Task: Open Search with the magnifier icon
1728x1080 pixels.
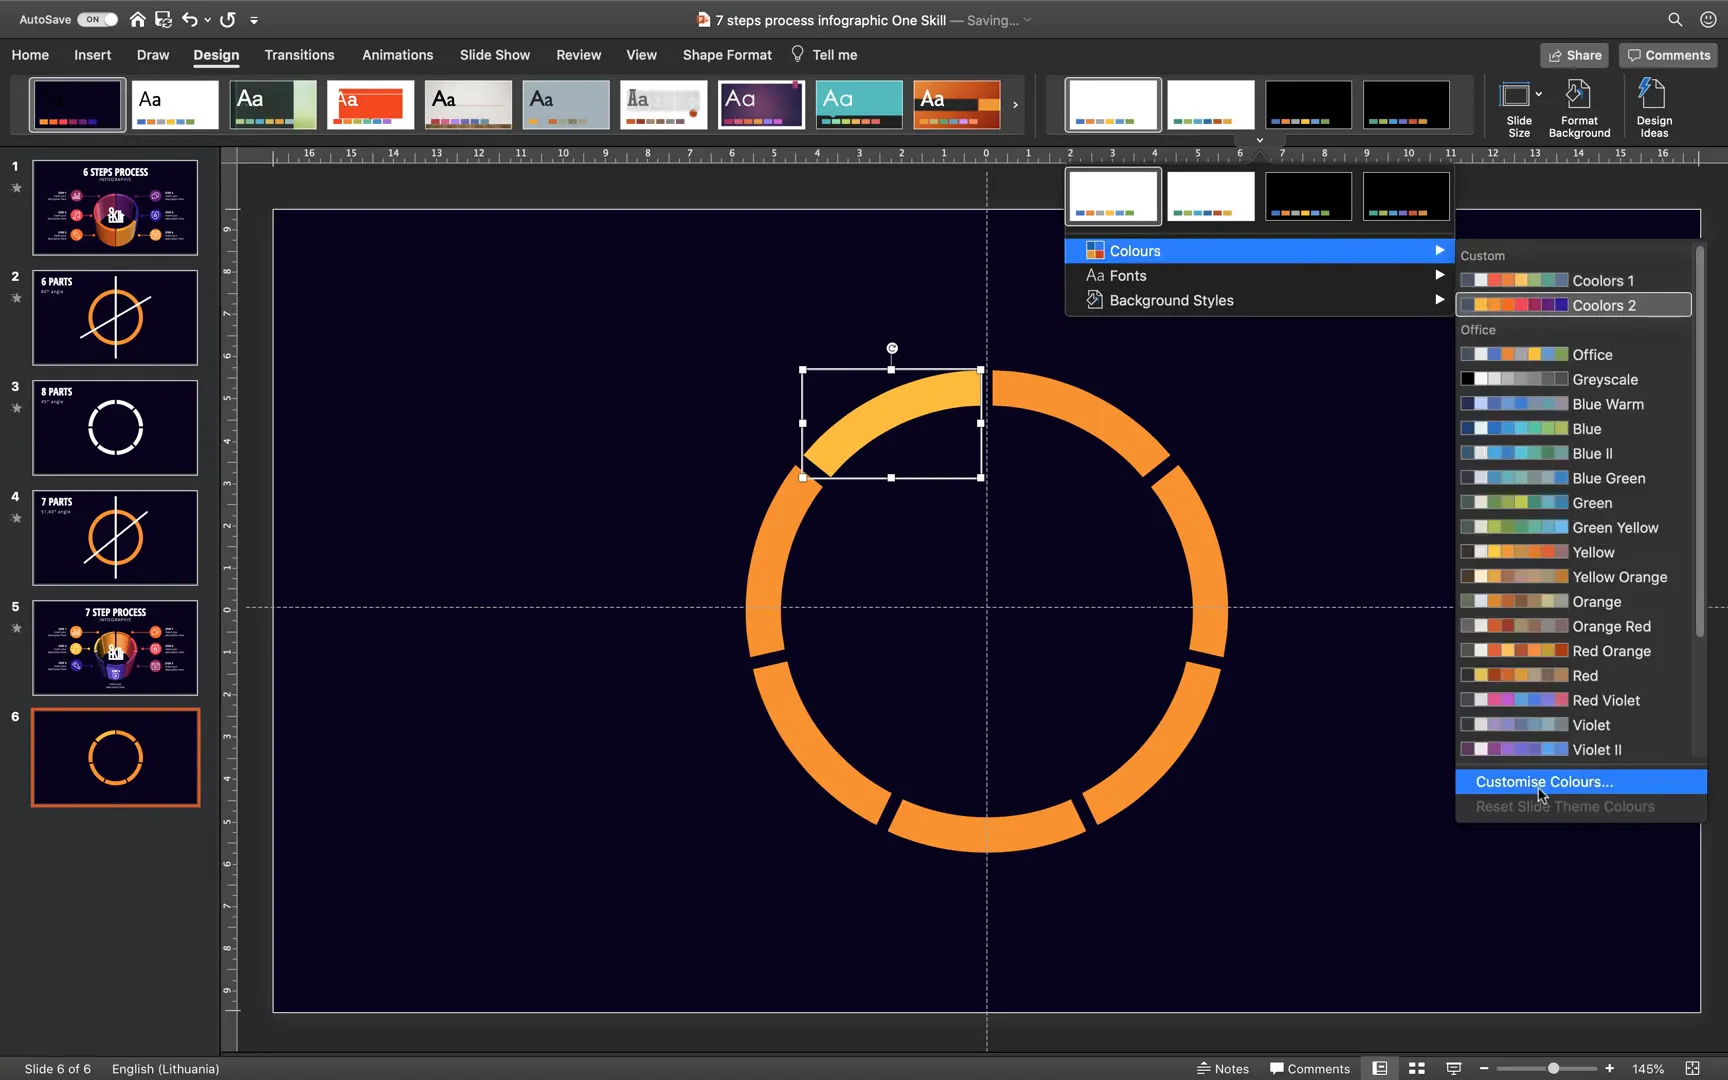Action: coord(1674,19)
